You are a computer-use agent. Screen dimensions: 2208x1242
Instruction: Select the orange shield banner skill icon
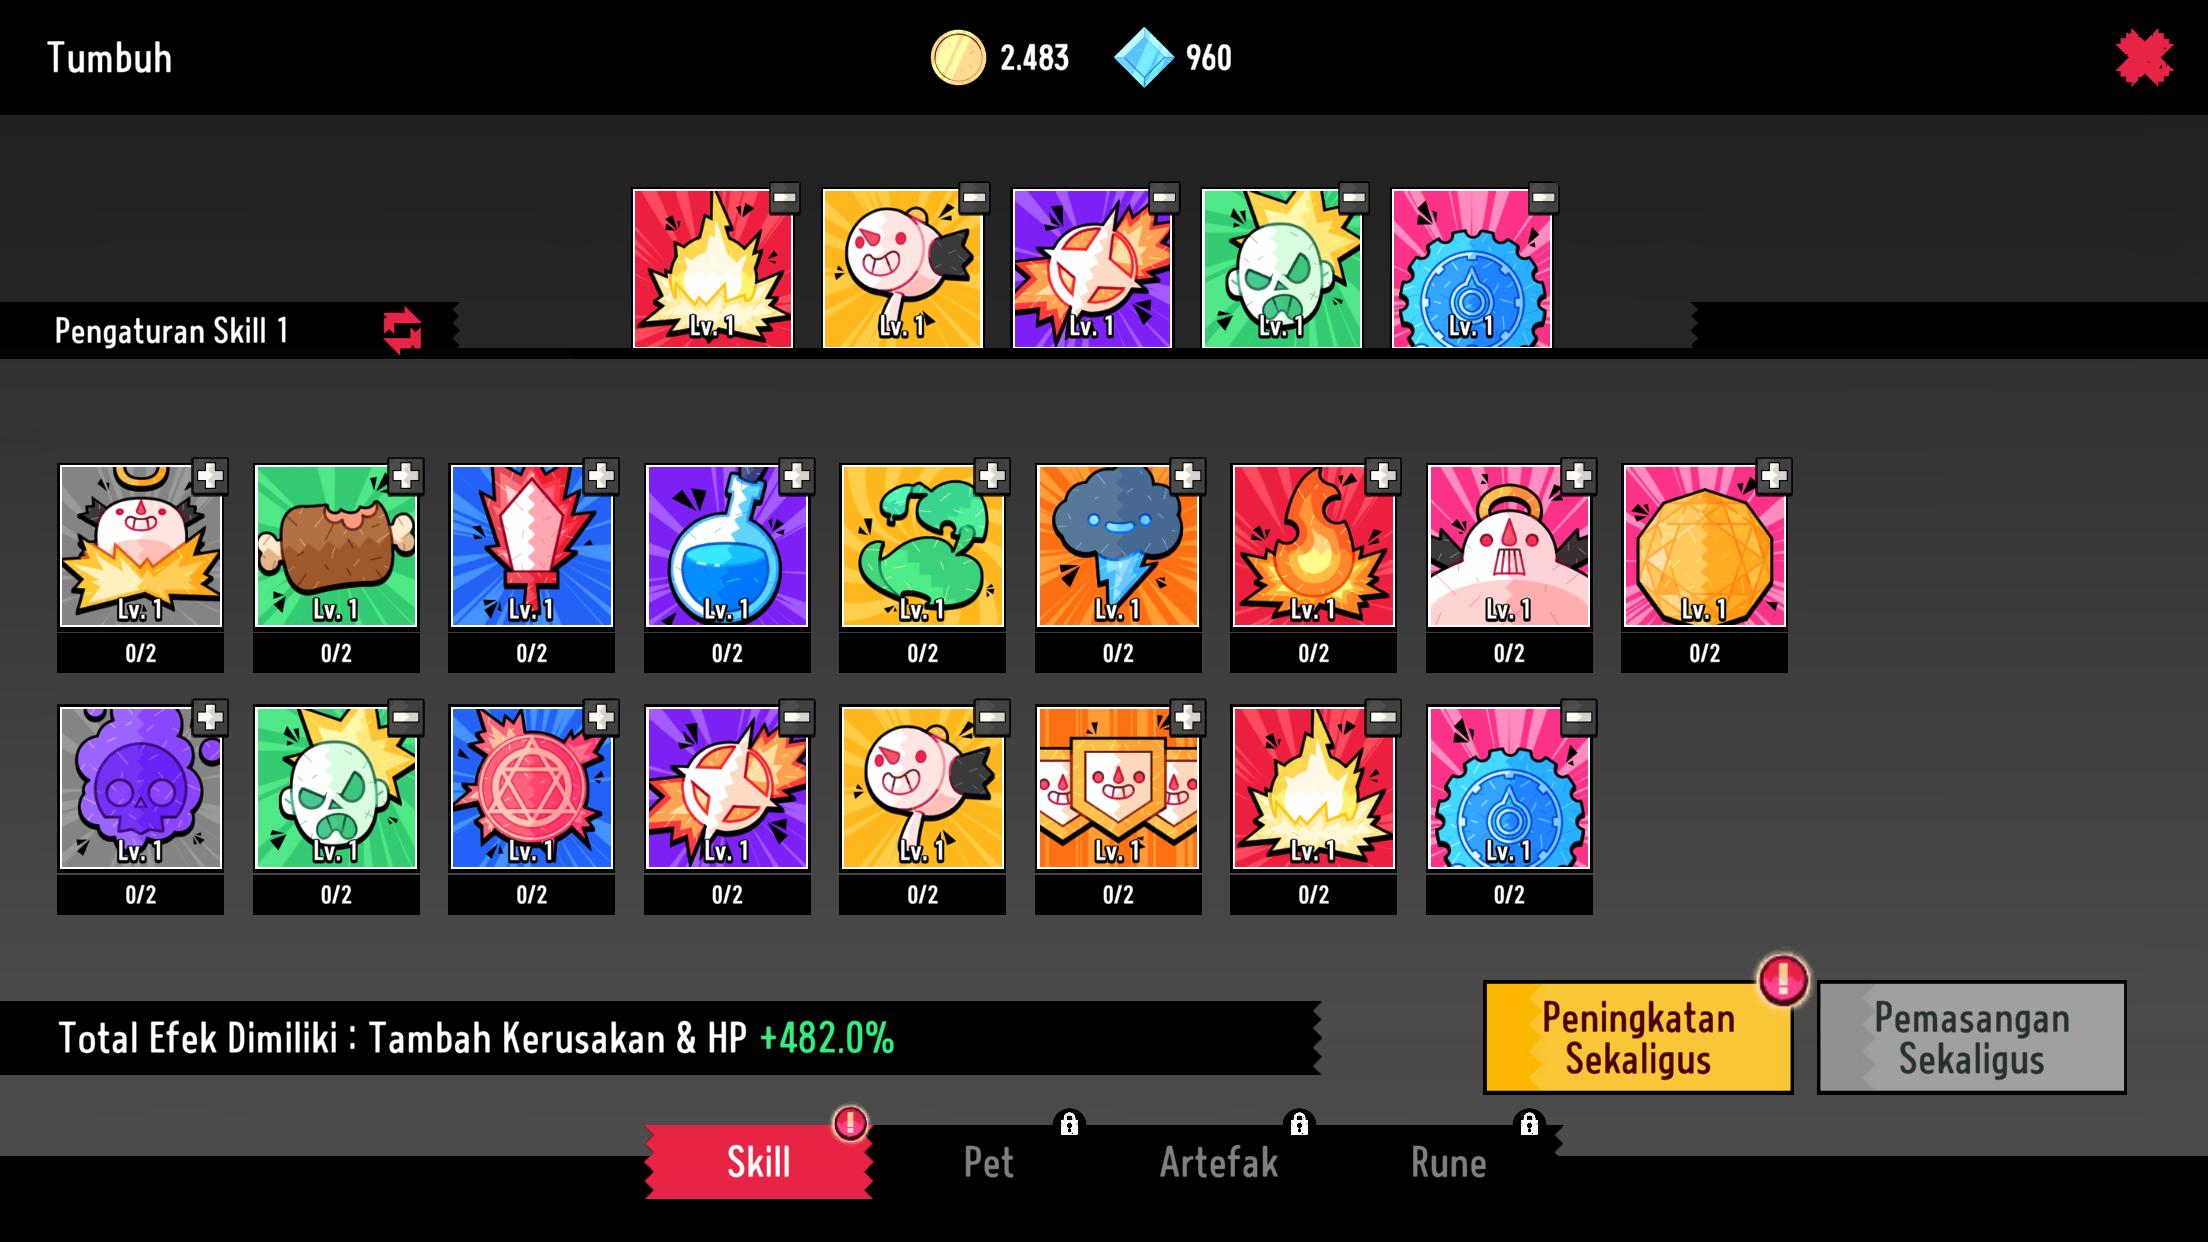click(x=1118, y=788)
